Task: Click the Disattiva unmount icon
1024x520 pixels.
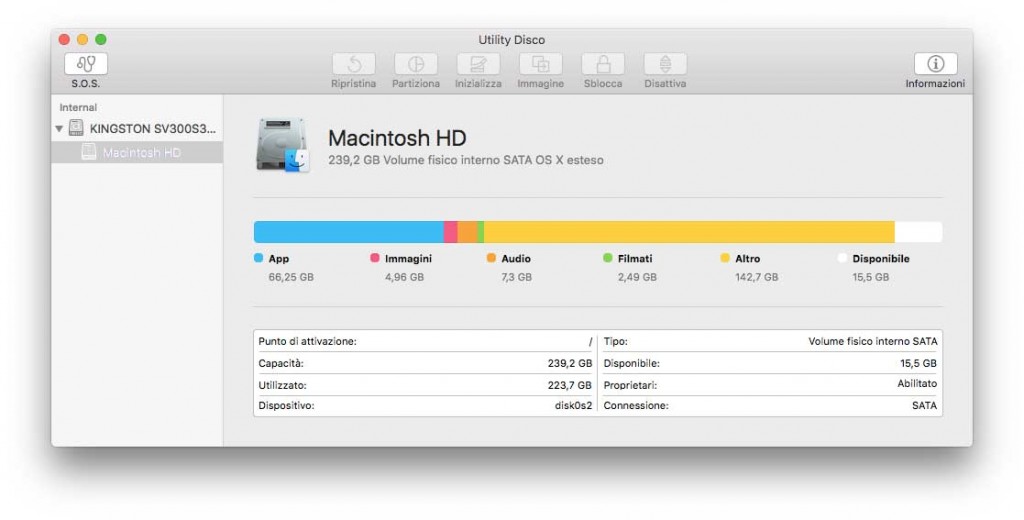Action: coord(665,64)
